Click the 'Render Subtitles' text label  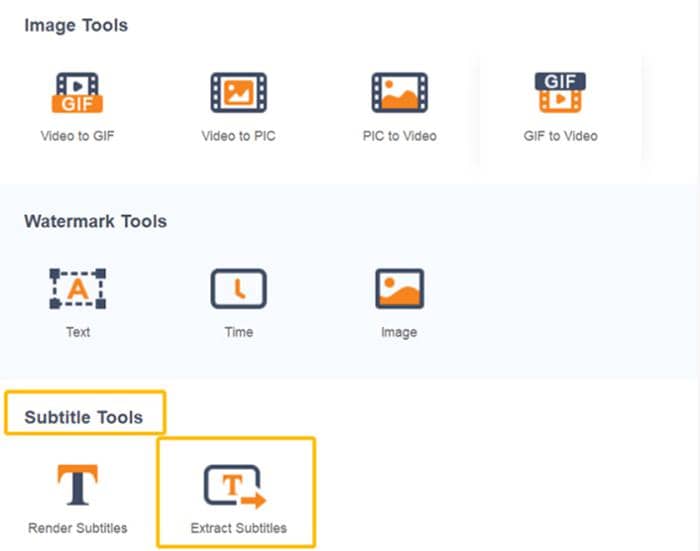pyautogui.click(x=77, y=528)
